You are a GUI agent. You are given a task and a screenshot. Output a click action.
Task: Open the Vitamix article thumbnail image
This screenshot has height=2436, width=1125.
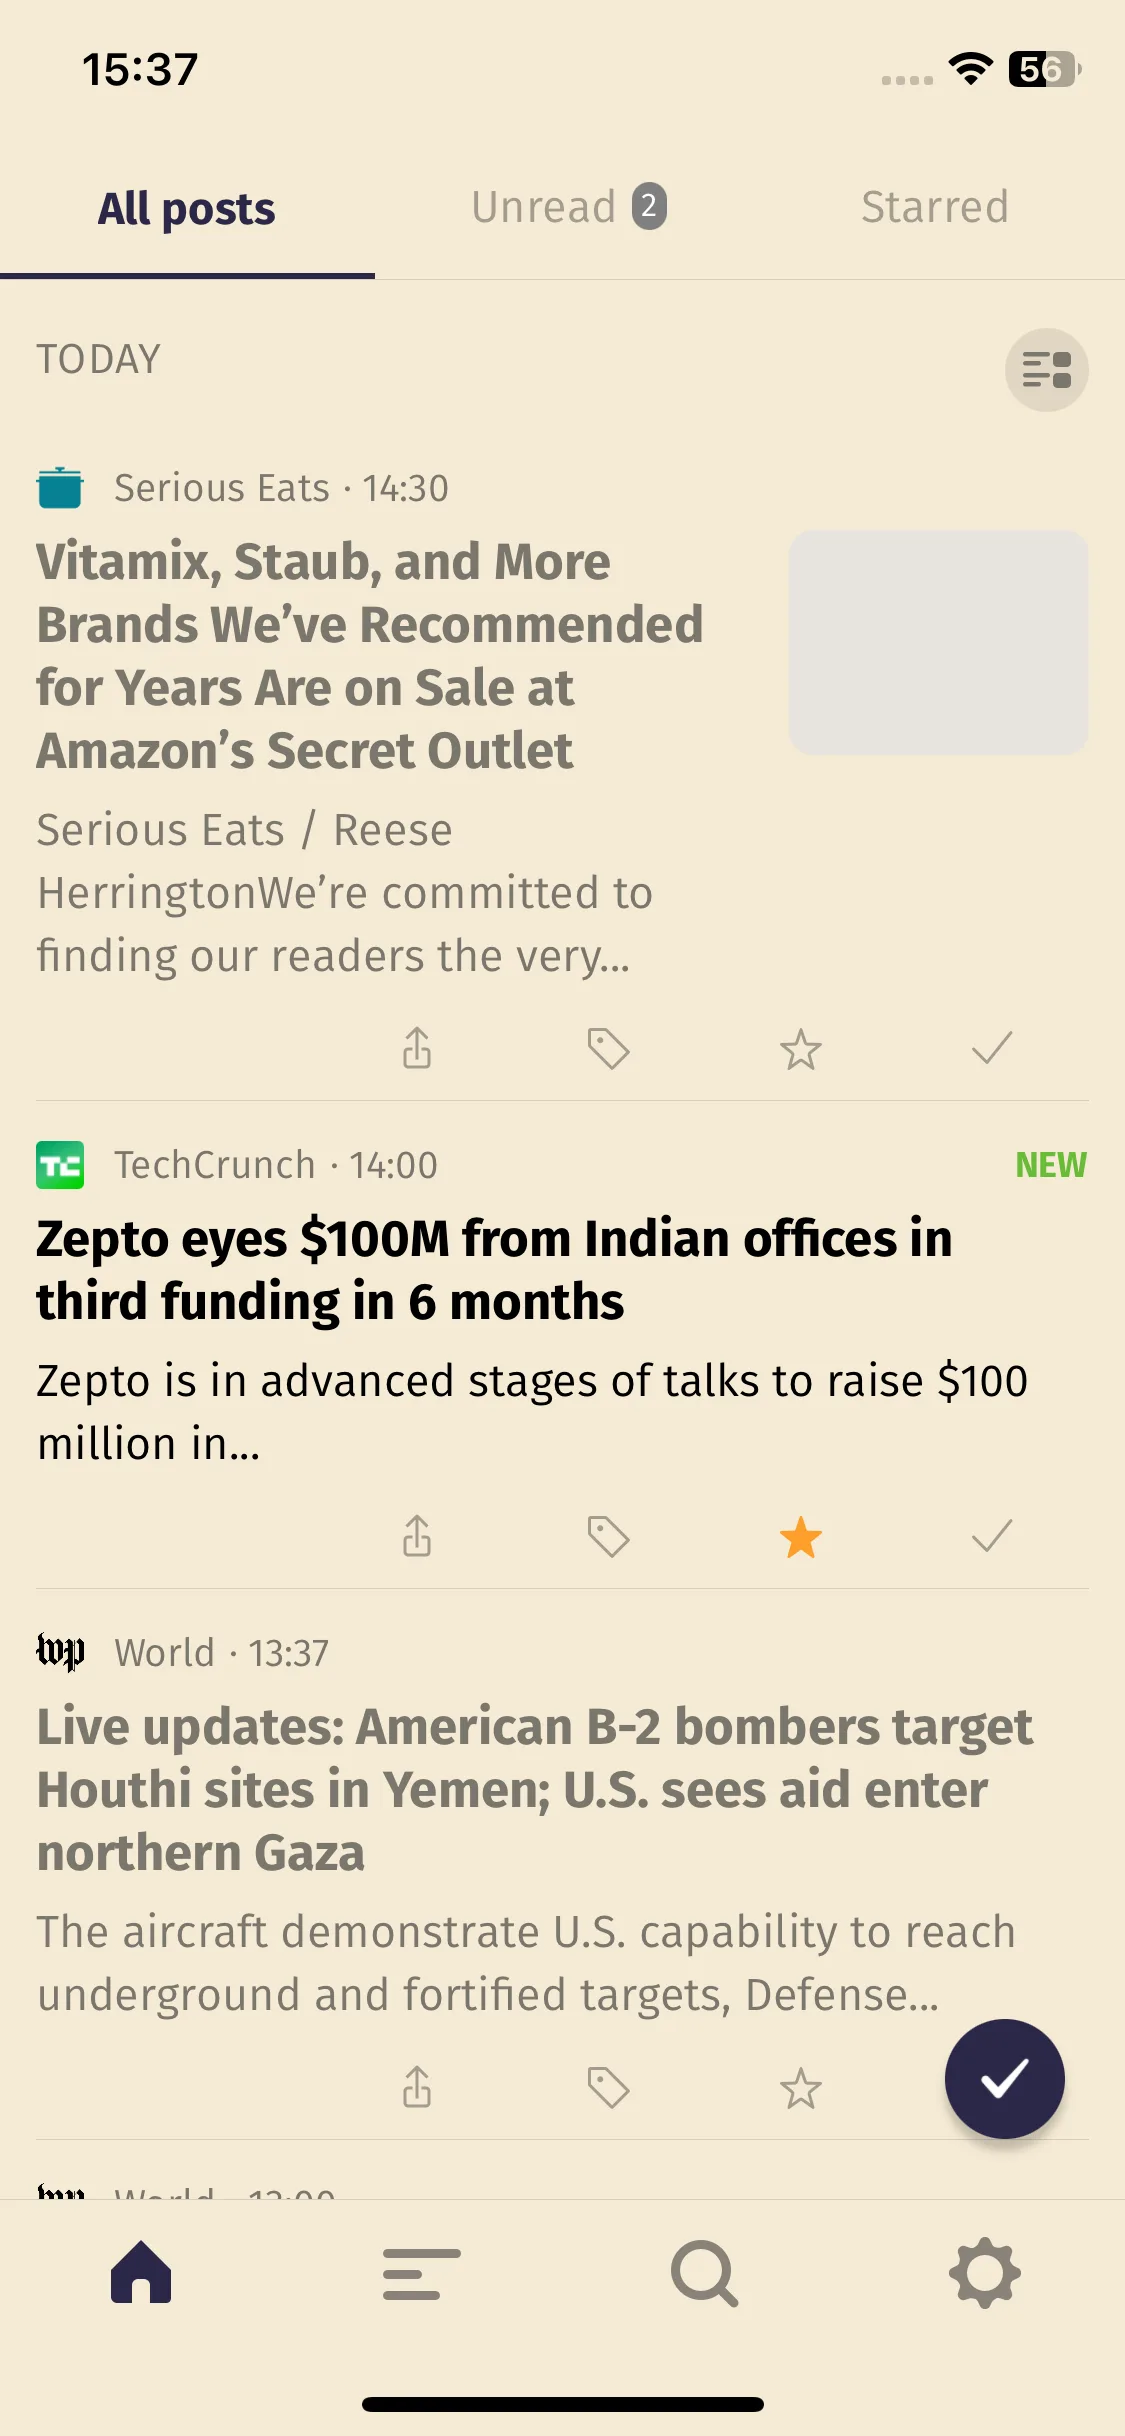pyautogui.click(x=938, y=642)
